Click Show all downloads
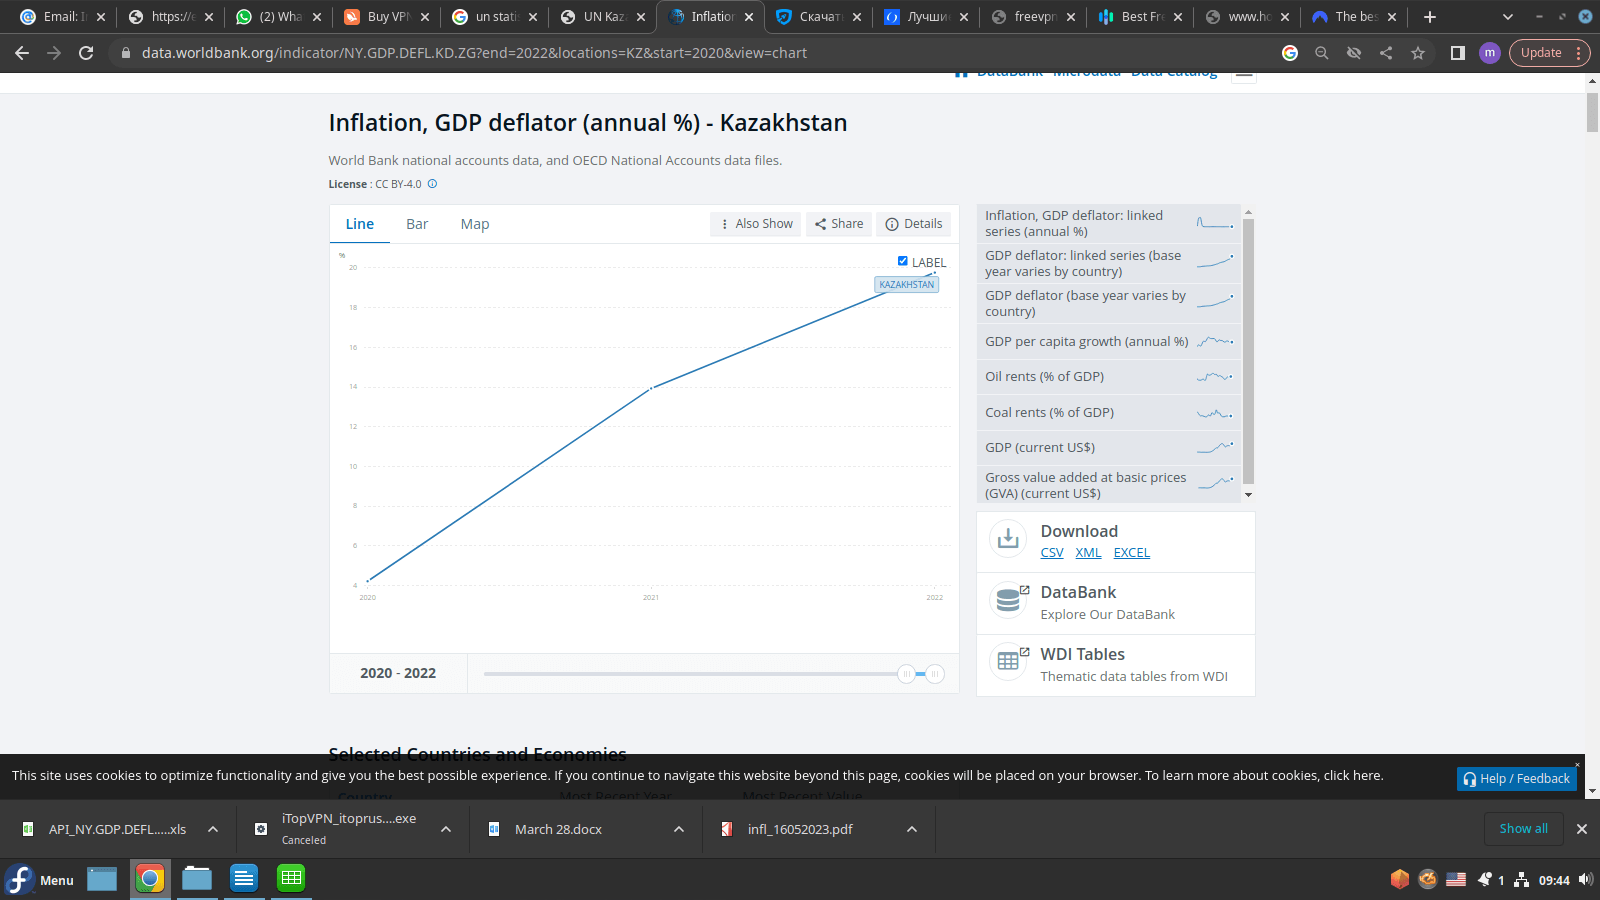Image resolution: width=1600 pixels, height=900 pixels. pos(1524,829)
